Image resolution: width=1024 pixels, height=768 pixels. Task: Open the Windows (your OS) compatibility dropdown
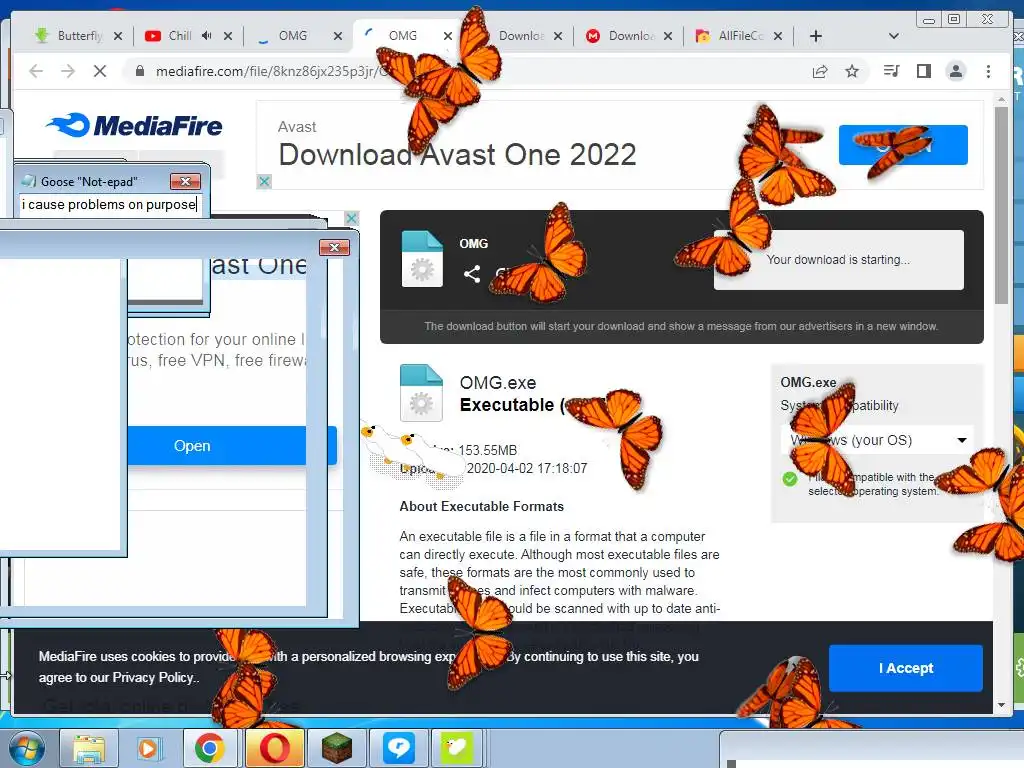tap(876, 440)
